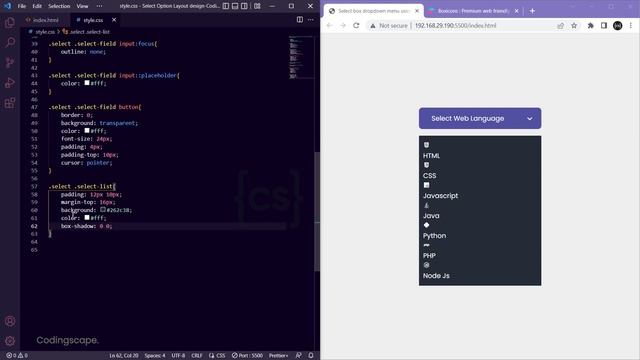Show more menu bar items ellipsis
Image resolution: width=640 pixels, height=360 pixels.
click(100, 6)
